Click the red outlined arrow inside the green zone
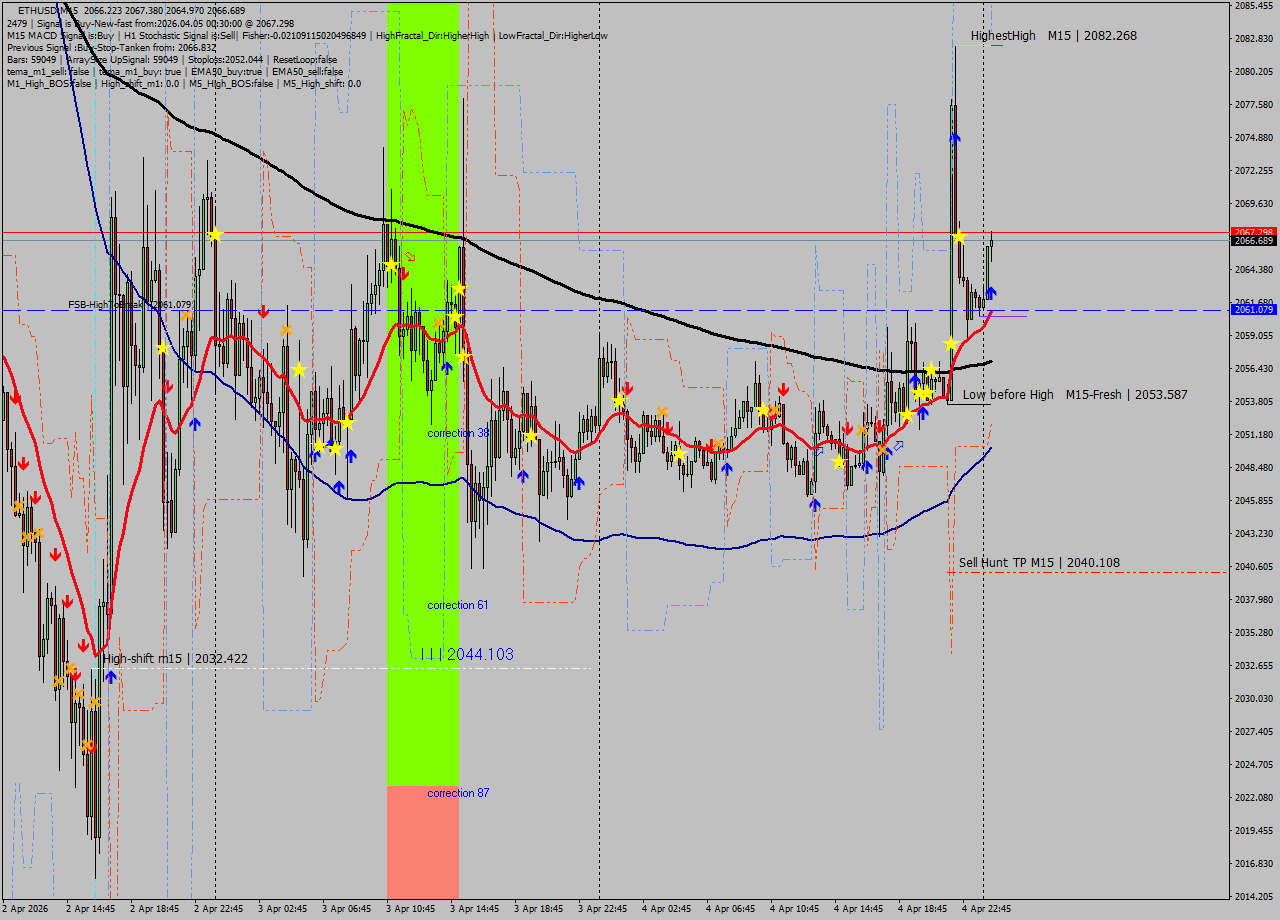The image size is (1280, 920). [410, 257]
